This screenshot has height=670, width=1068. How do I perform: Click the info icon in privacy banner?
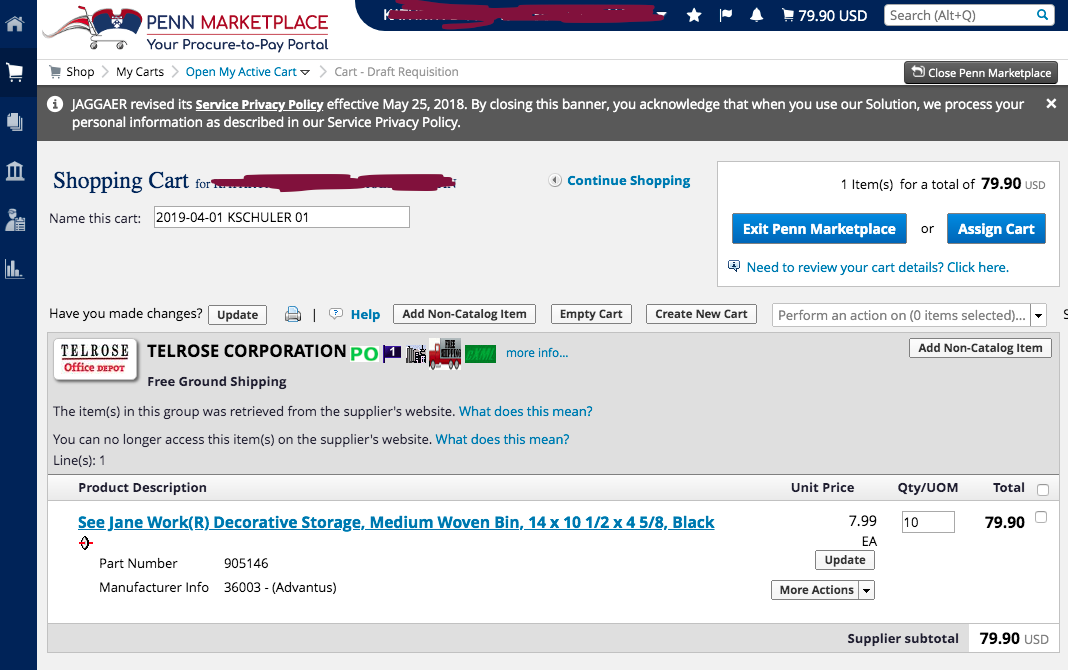point(54,104)
